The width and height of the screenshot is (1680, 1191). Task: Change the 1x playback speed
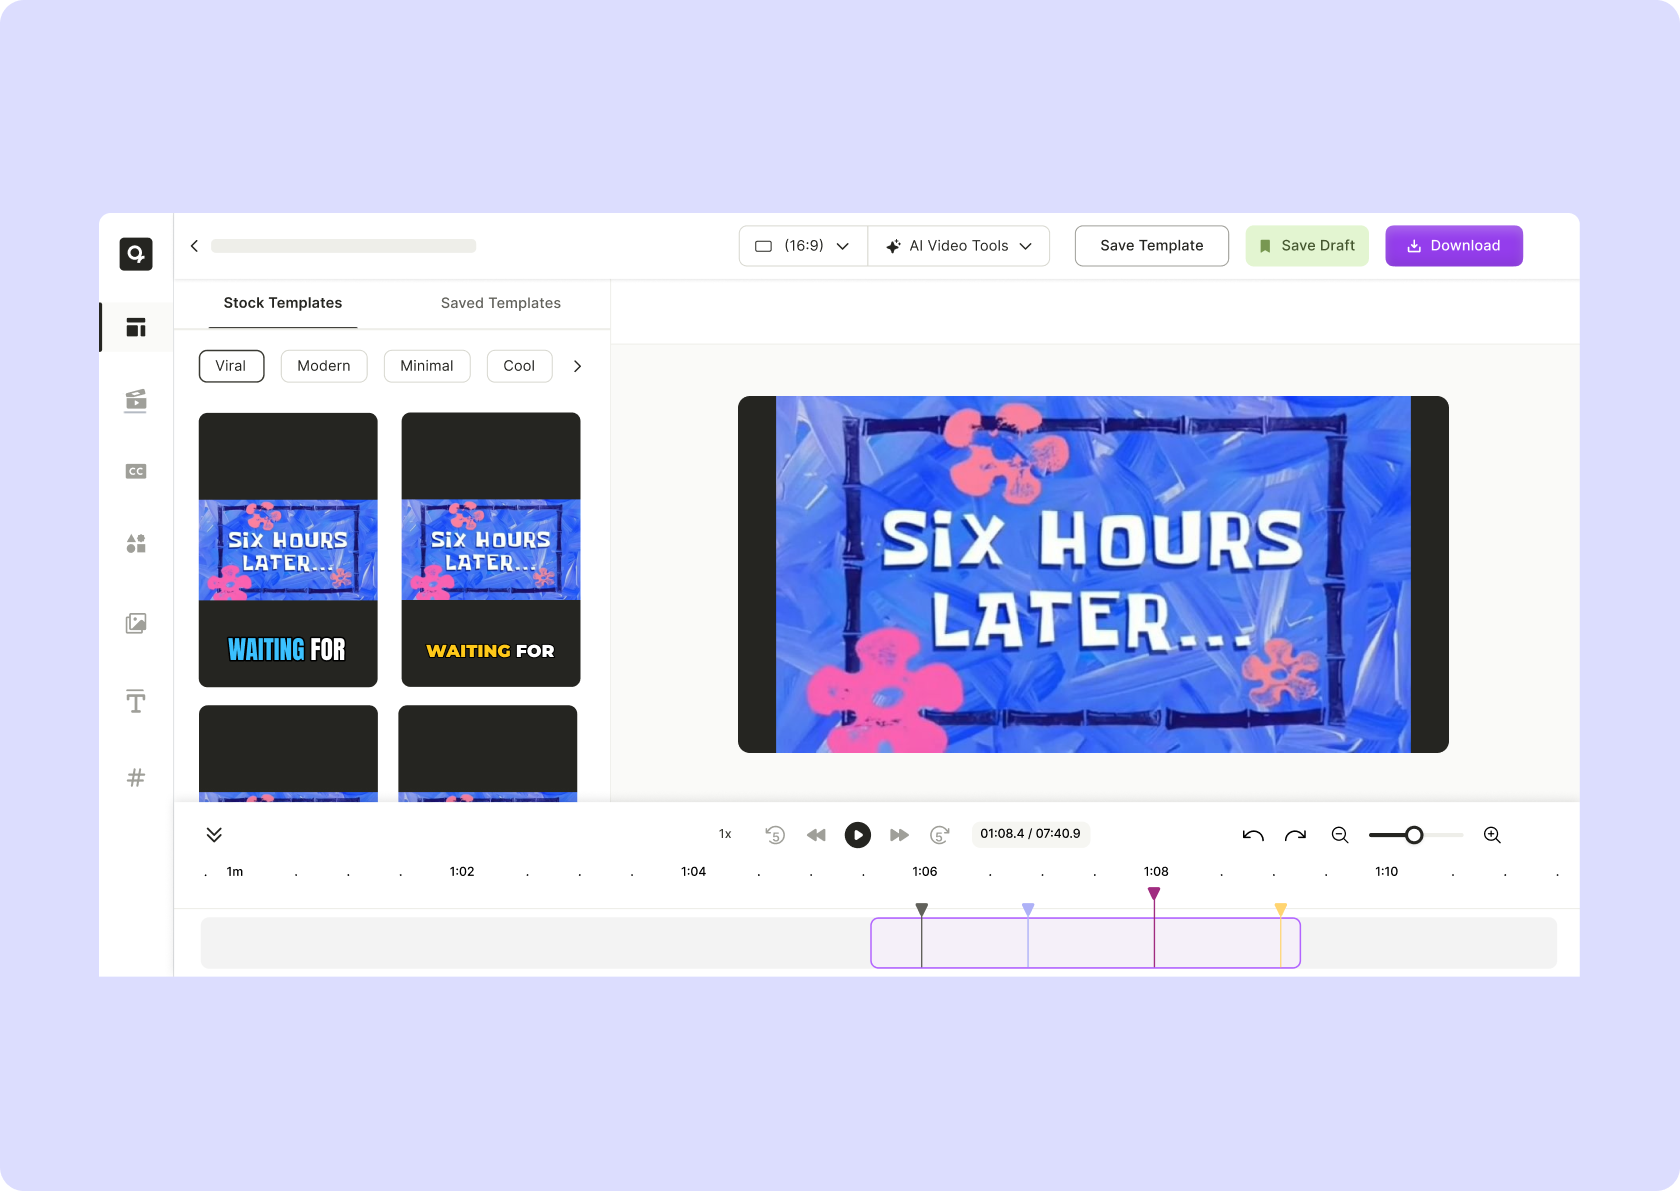(x=725, y=834)
